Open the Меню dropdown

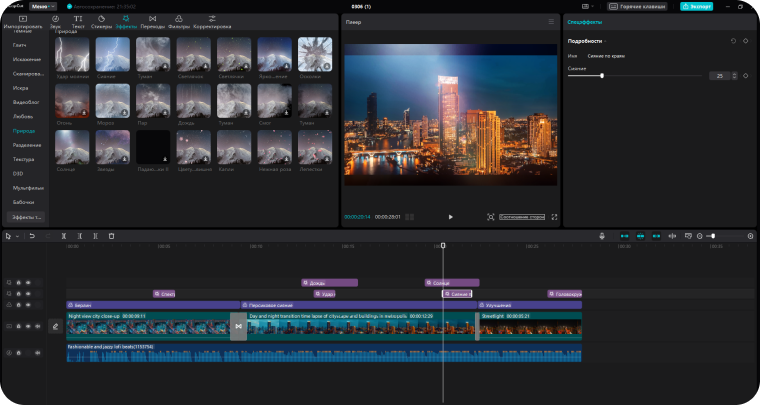point(43,6)
